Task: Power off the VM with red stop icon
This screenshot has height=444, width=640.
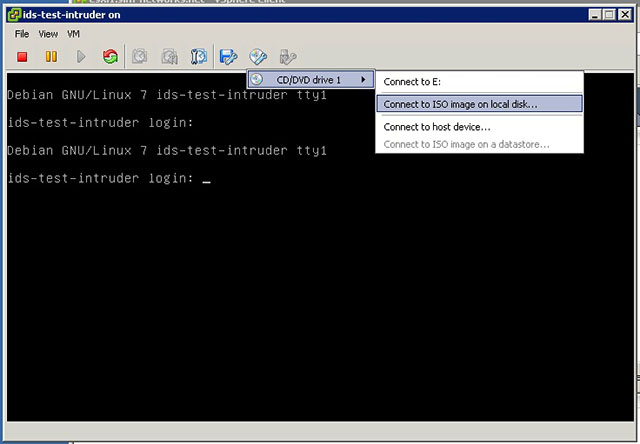Action: click(22, 56)
